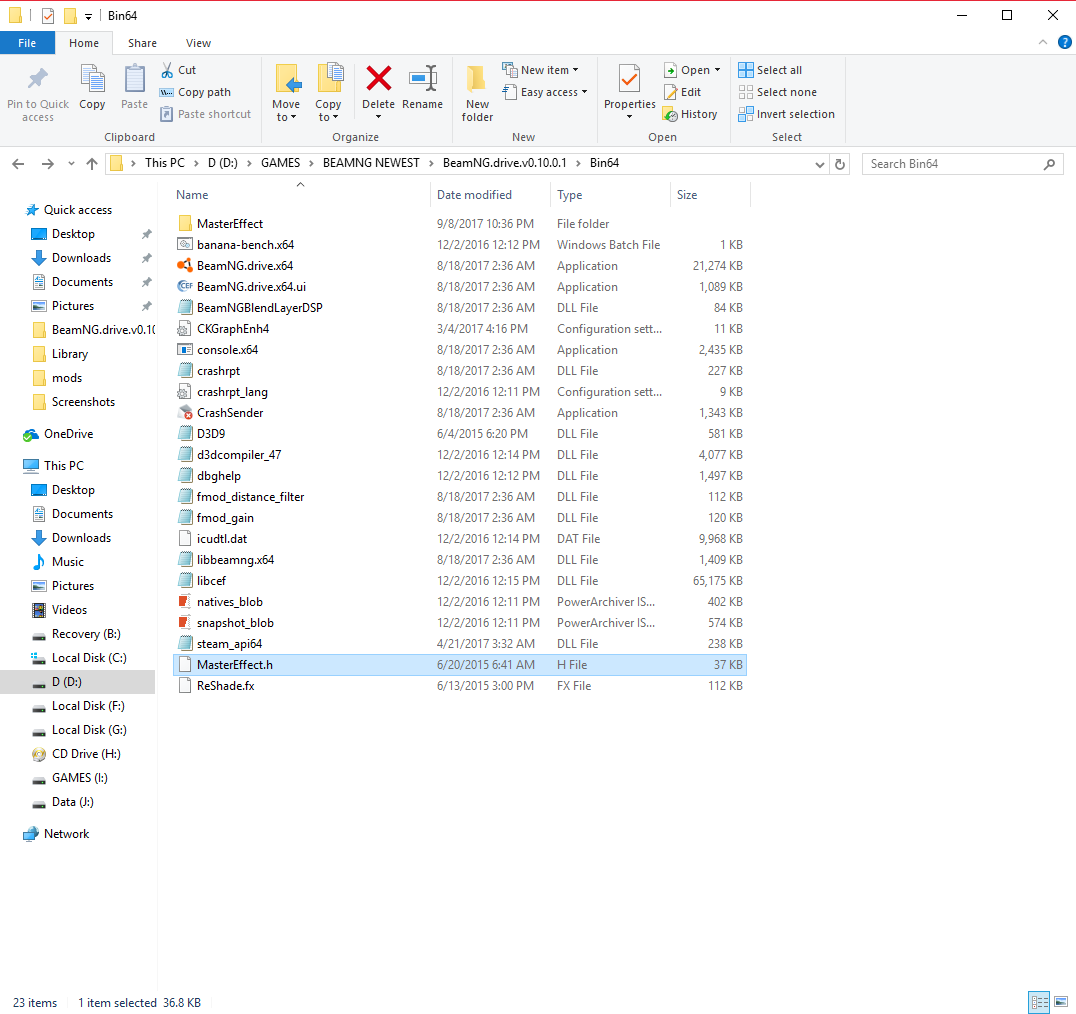Click GAMES in the address breadcrumb
The height and width of the screenshot is (1014, 1076).
(x=280, y=163)
